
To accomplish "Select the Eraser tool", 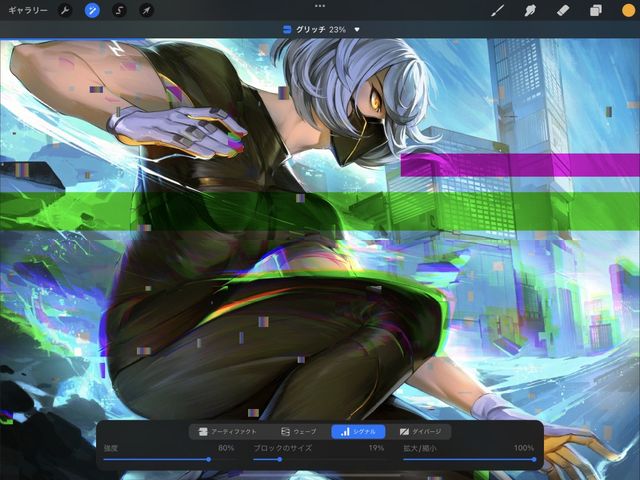I will click(563, 10).
